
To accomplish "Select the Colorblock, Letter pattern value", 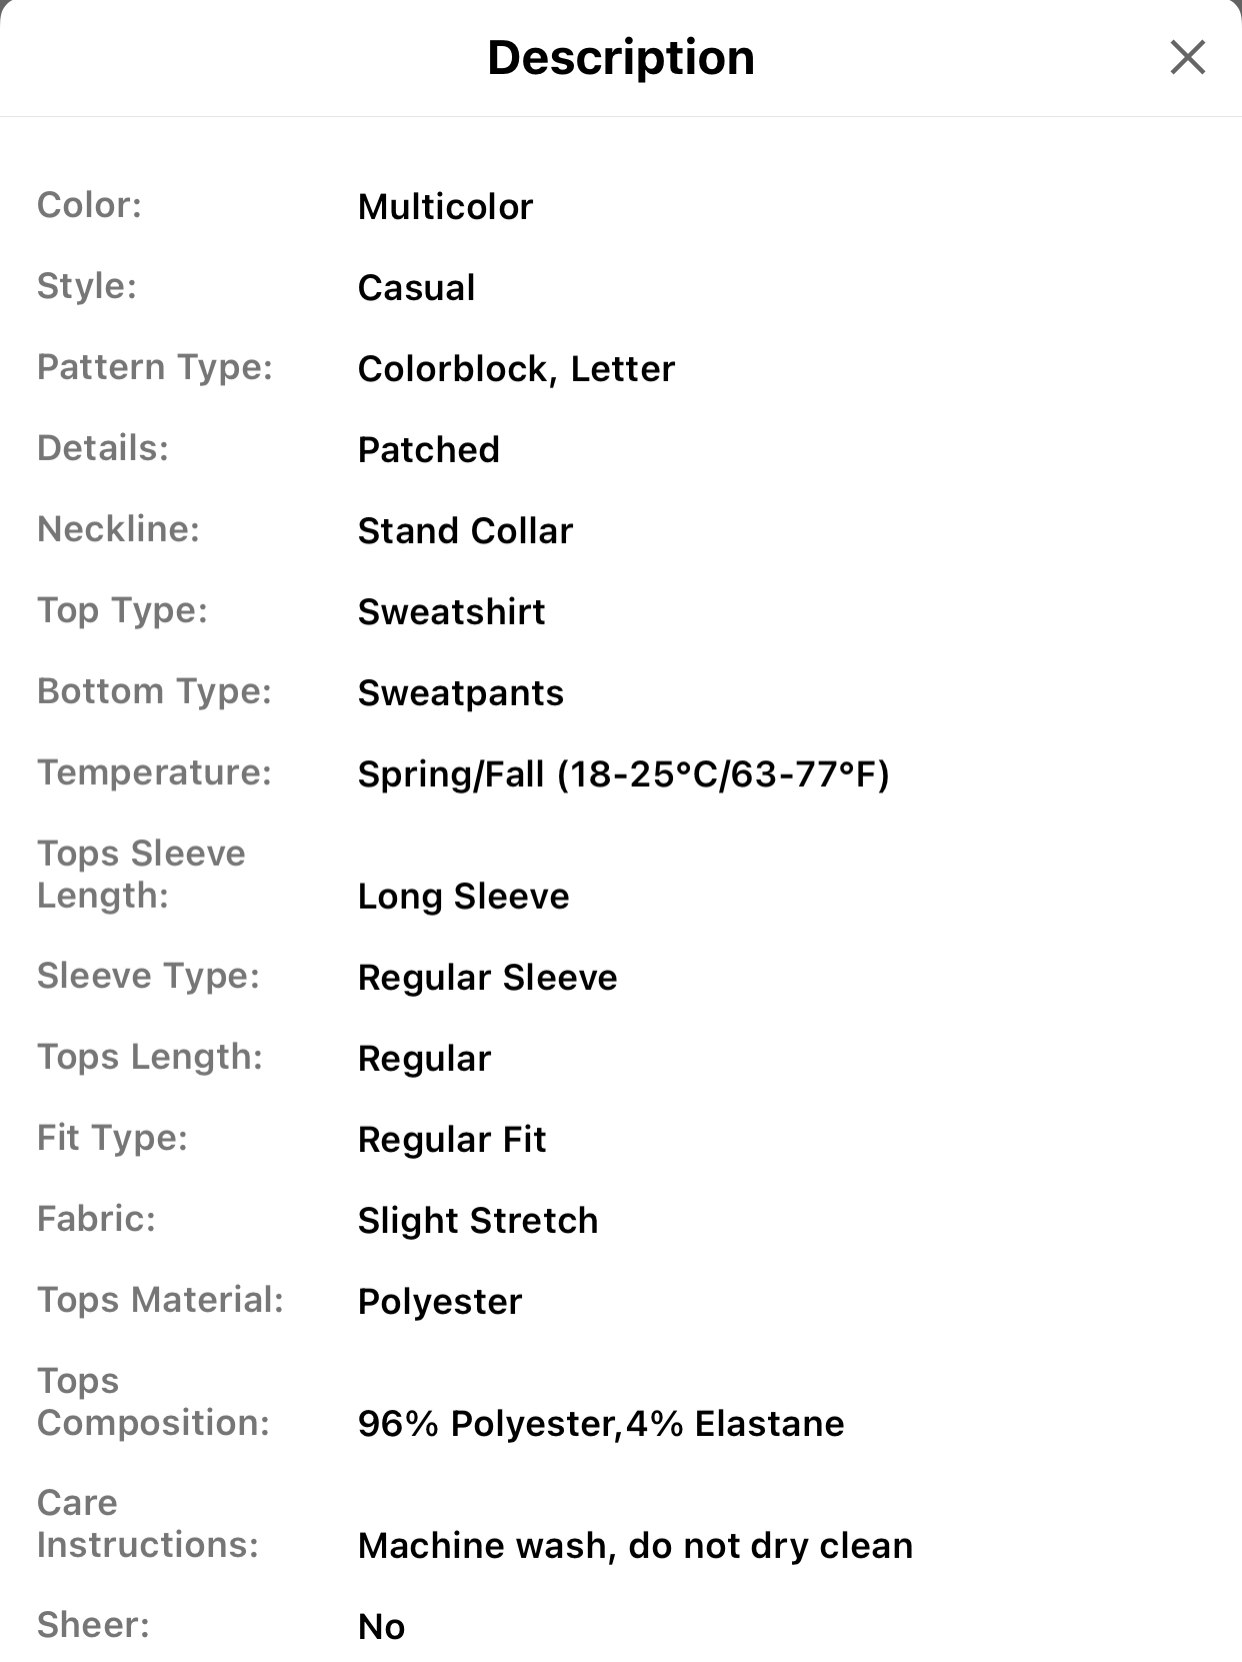I will [516, 369].
